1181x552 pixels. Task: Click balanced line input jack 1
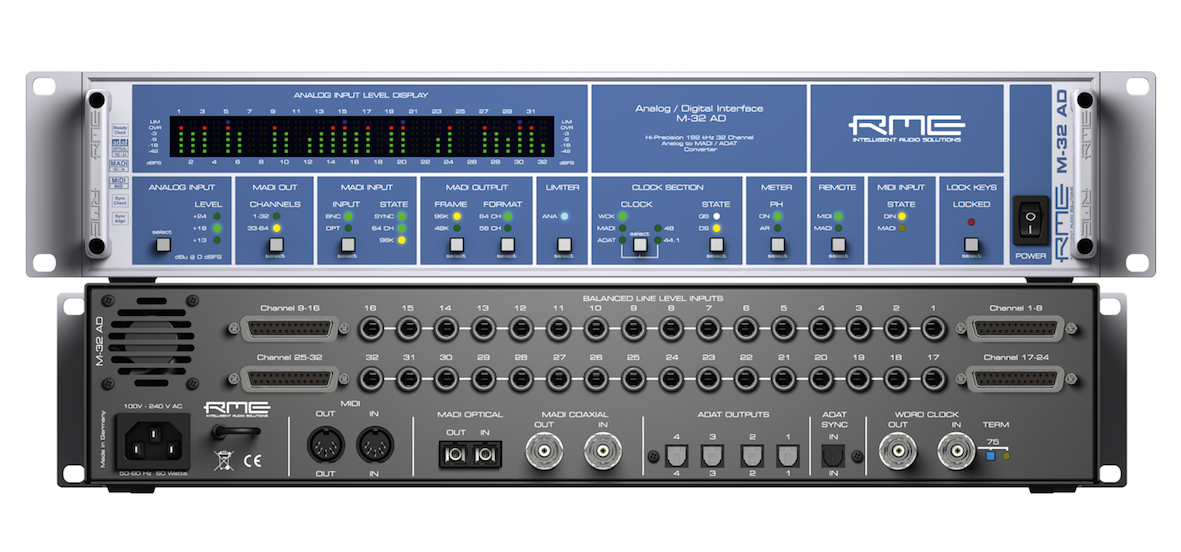[x=934, y=329]
